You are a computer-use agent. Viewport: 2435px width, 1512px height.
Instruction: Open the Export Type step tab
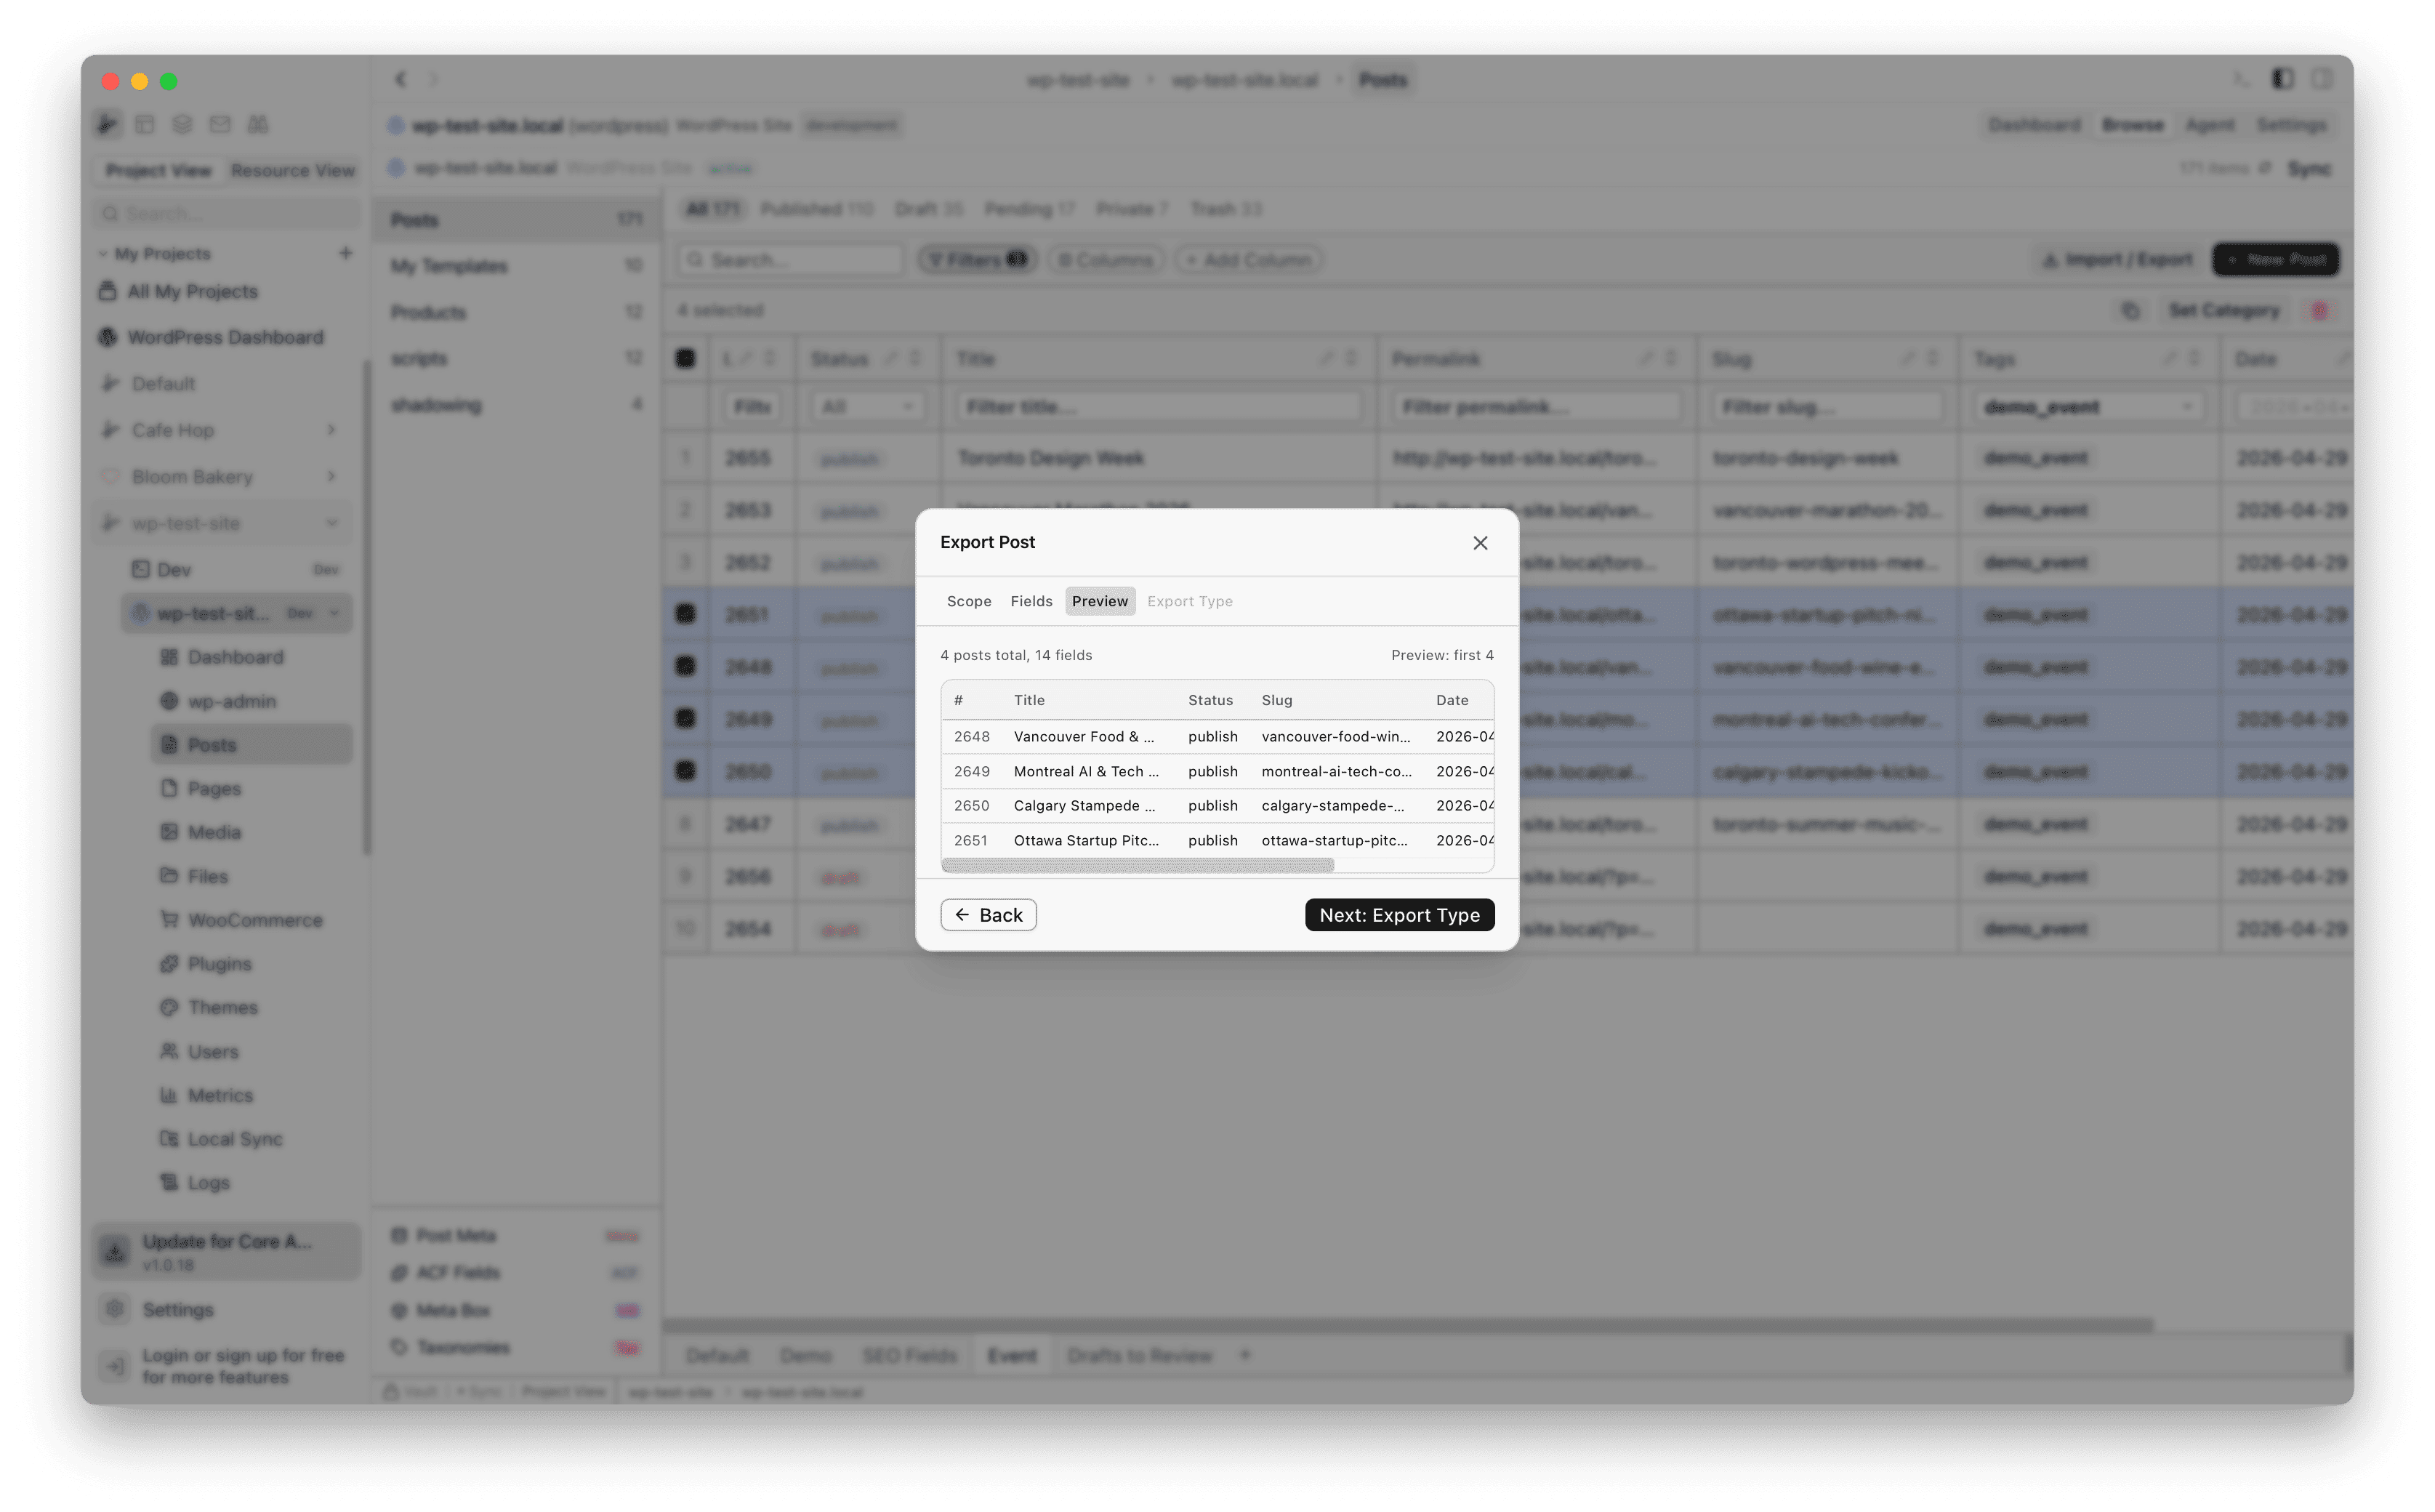point(1189,601)
